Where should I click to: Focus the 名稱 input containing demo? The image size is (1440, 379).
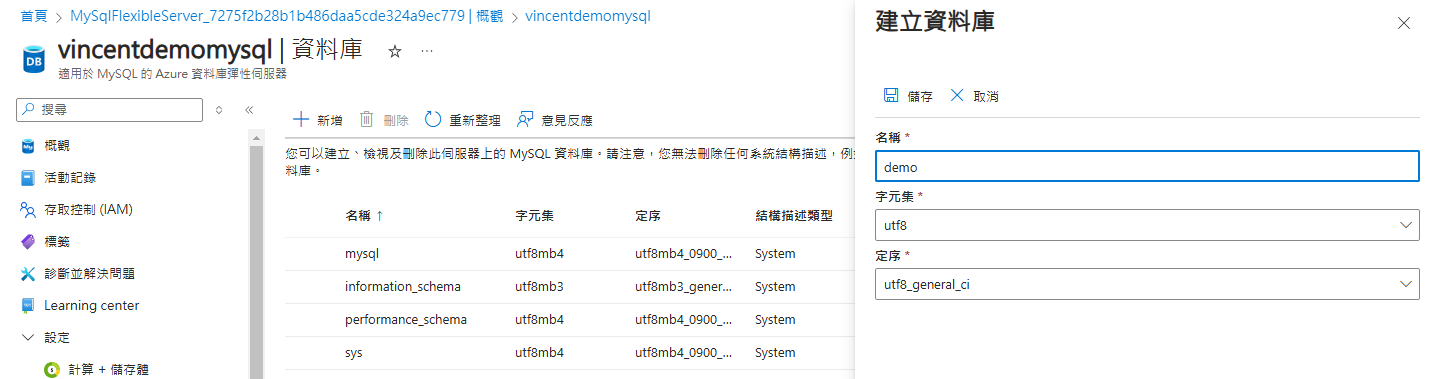pyautogui.click(x=1147, y=167)
